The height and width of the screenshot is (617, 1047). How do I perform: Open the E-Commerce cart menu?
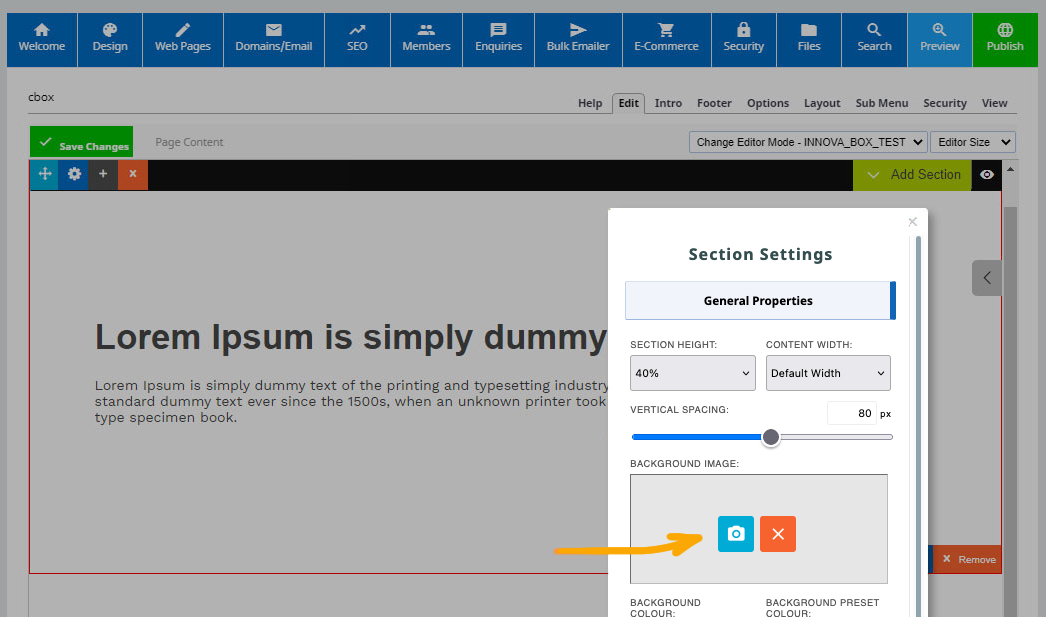[x=666, y=39]
